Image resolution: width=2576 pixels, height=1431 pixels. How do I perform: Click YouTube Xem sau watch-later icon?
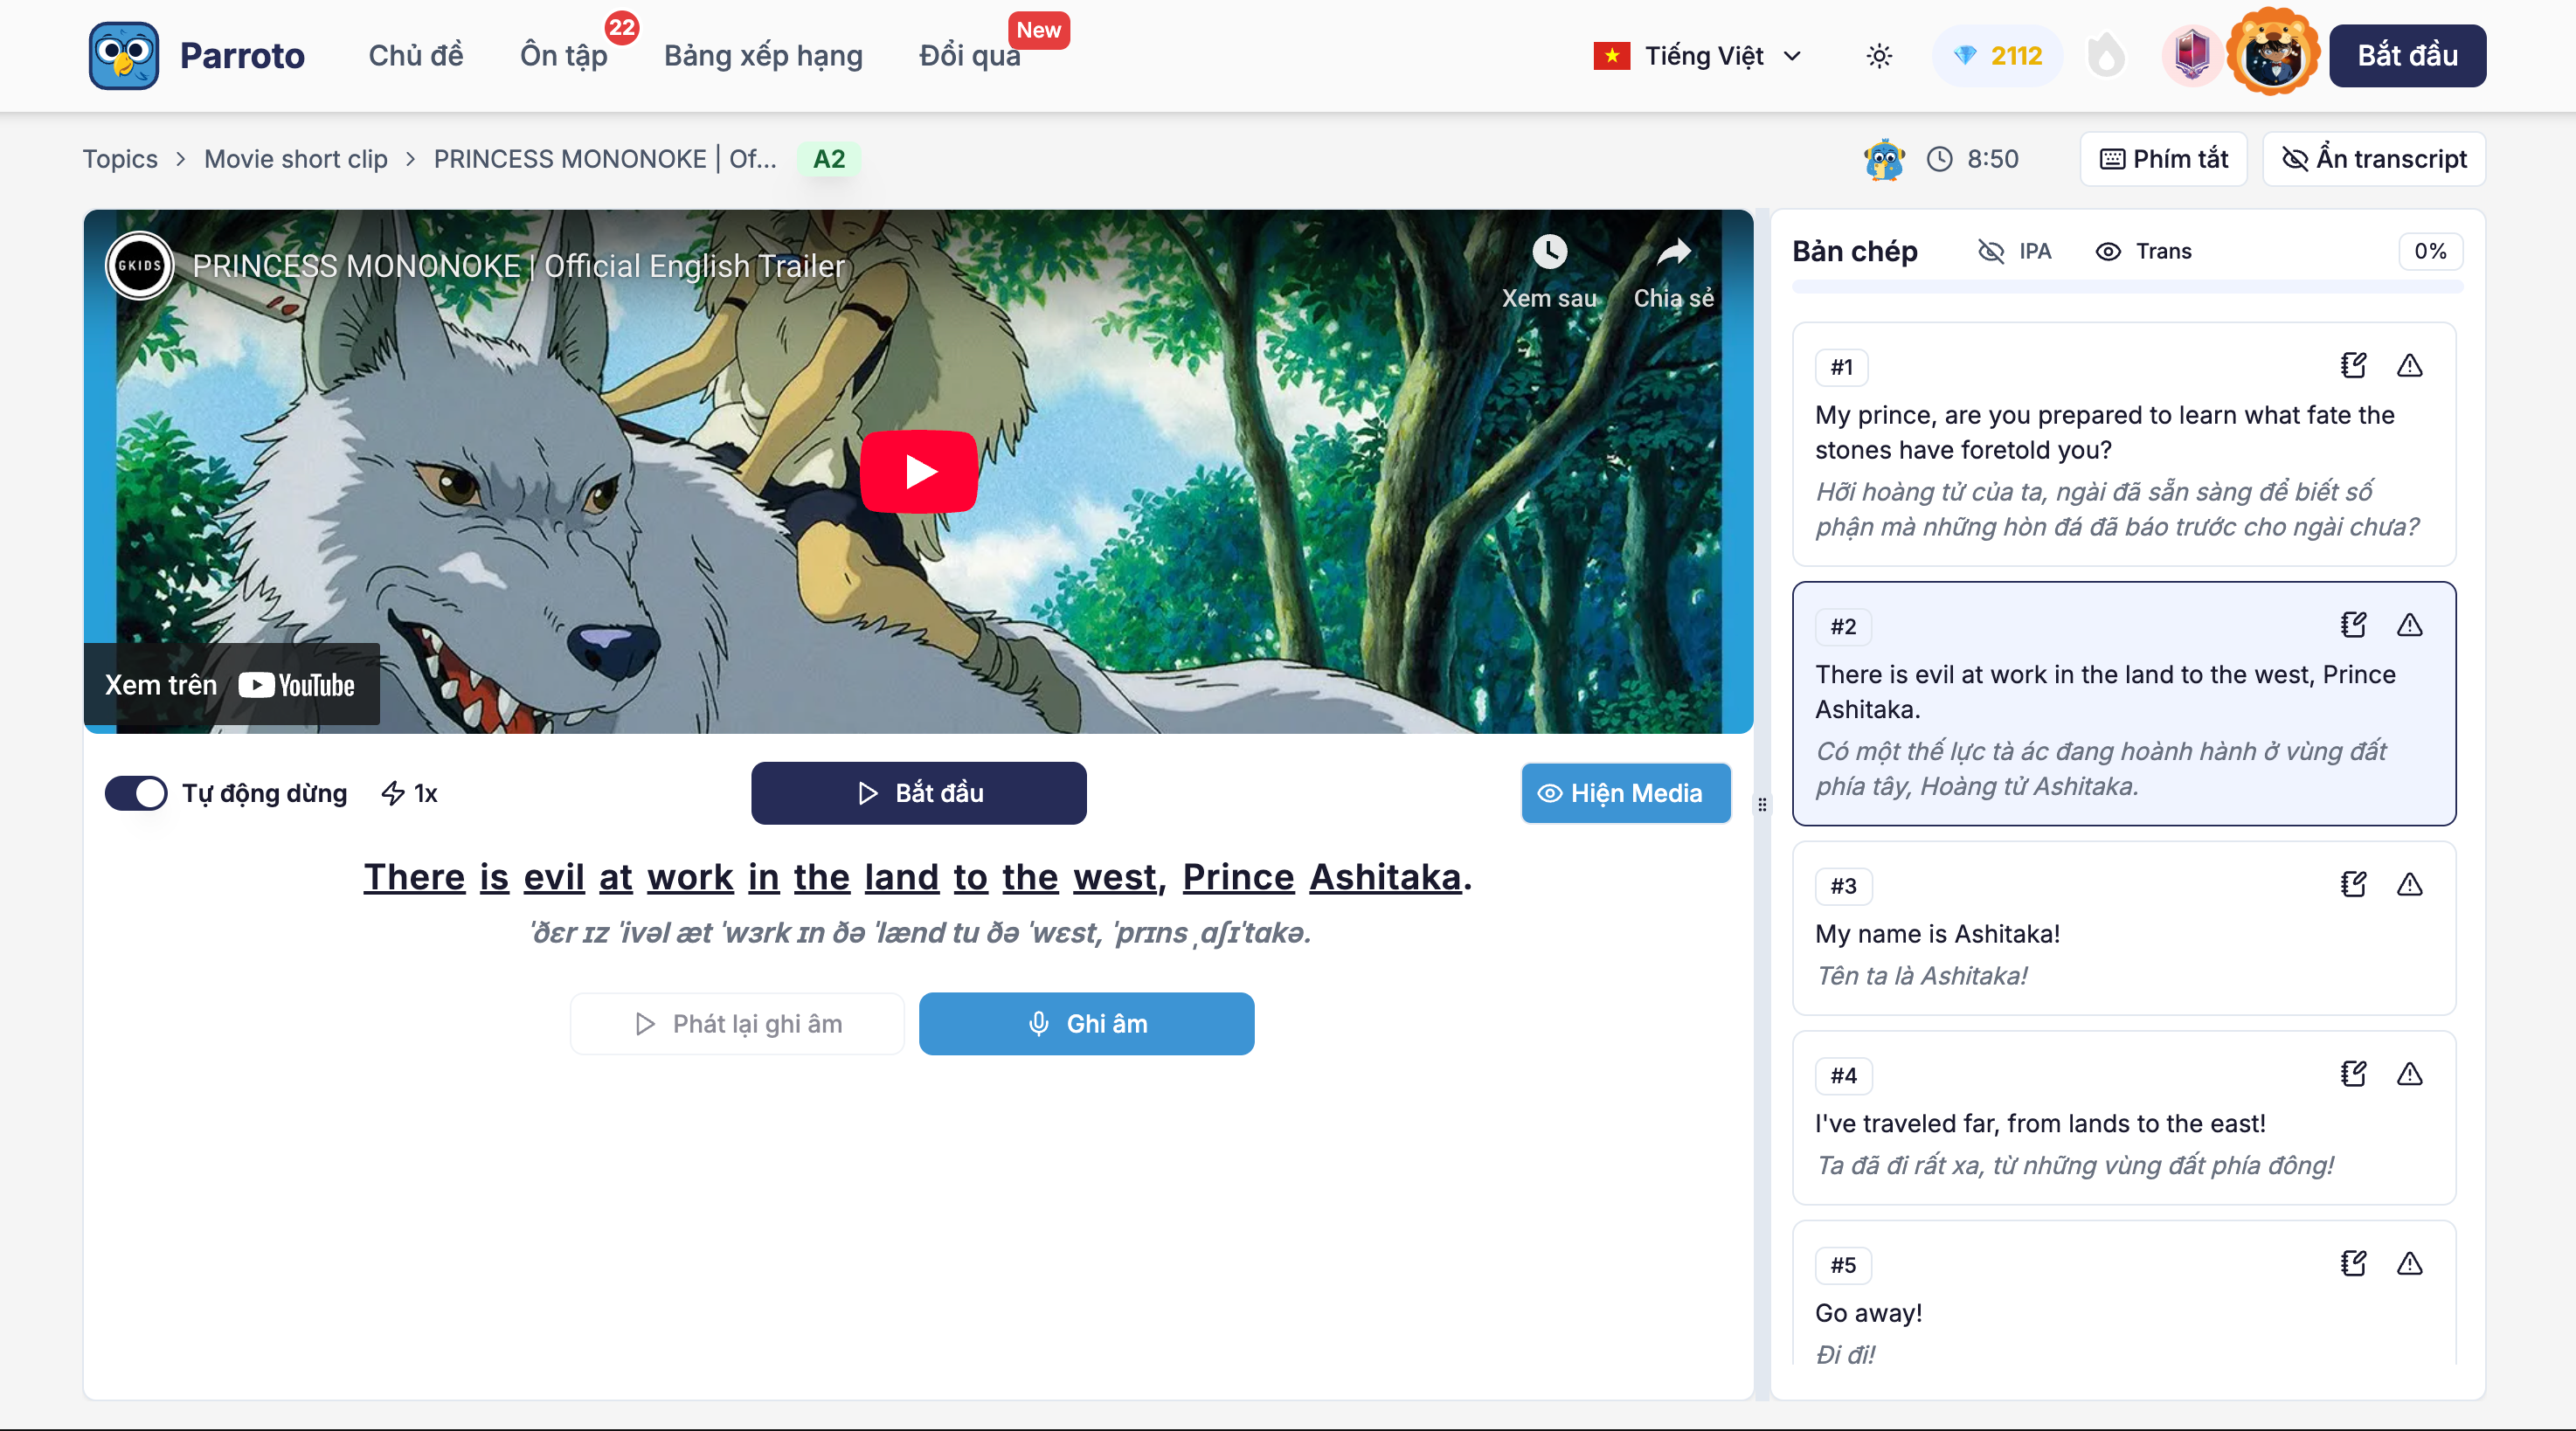pyautogui.click(x=1549, y=251)
